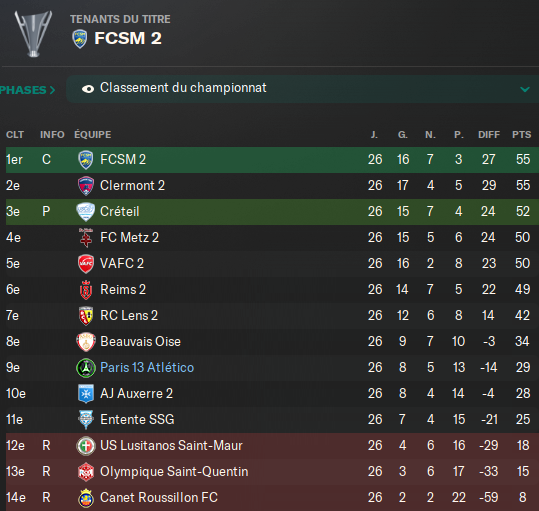Click the Créteil club badge

point(86,212)
